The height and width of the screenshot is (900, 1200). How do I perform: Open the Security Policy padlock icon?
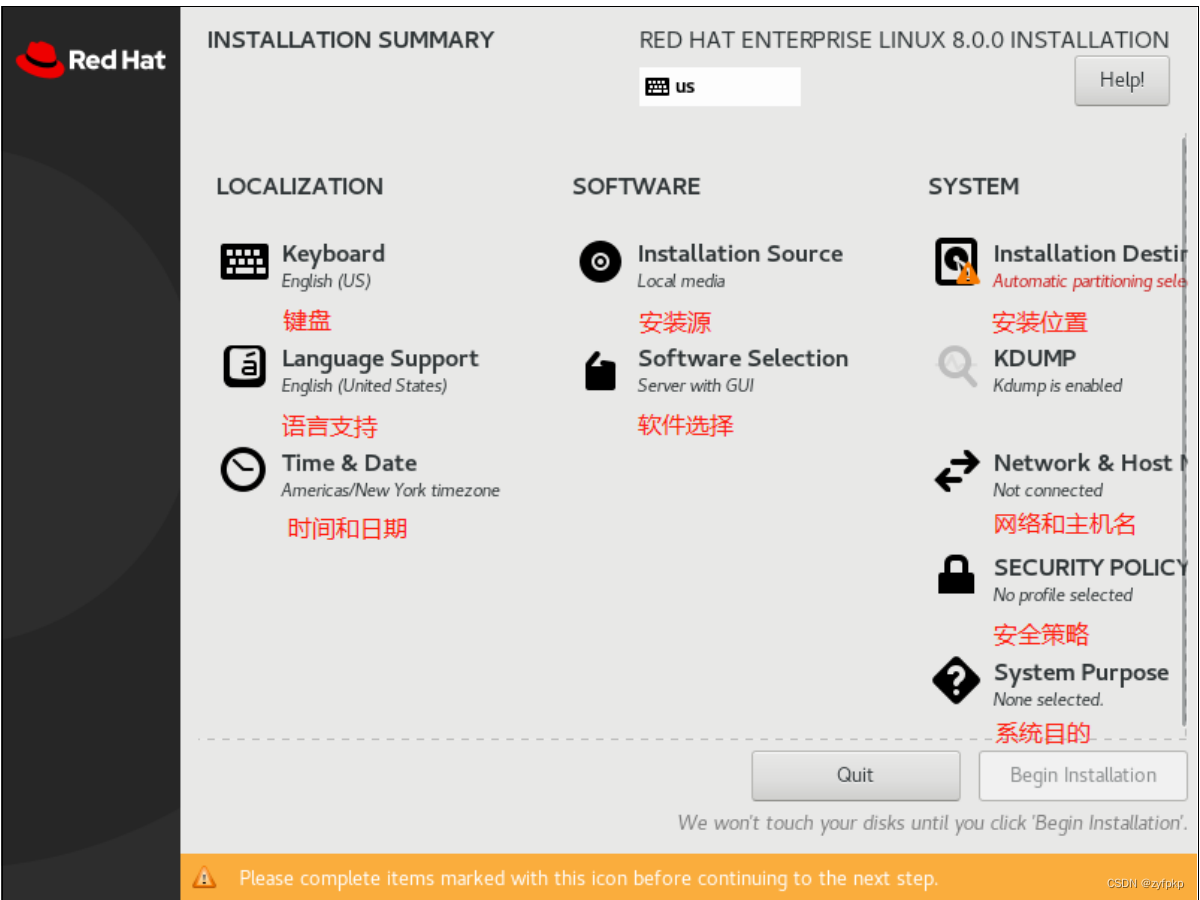tap(956, 575)
